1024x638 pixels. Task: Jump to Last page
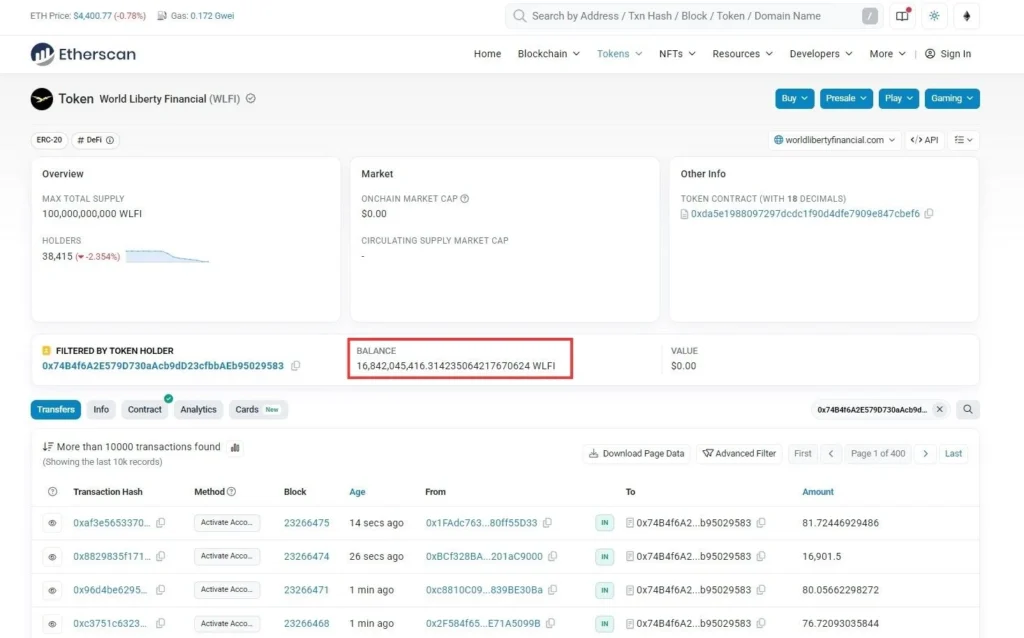click(953, 453)
